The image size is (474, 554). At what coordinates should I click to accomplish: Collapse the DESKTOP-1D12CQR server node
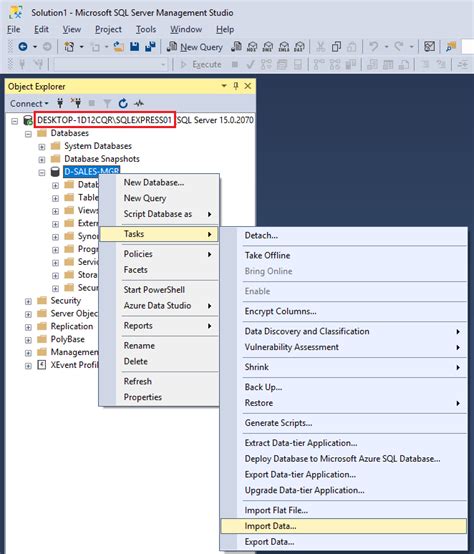point(14,121)
